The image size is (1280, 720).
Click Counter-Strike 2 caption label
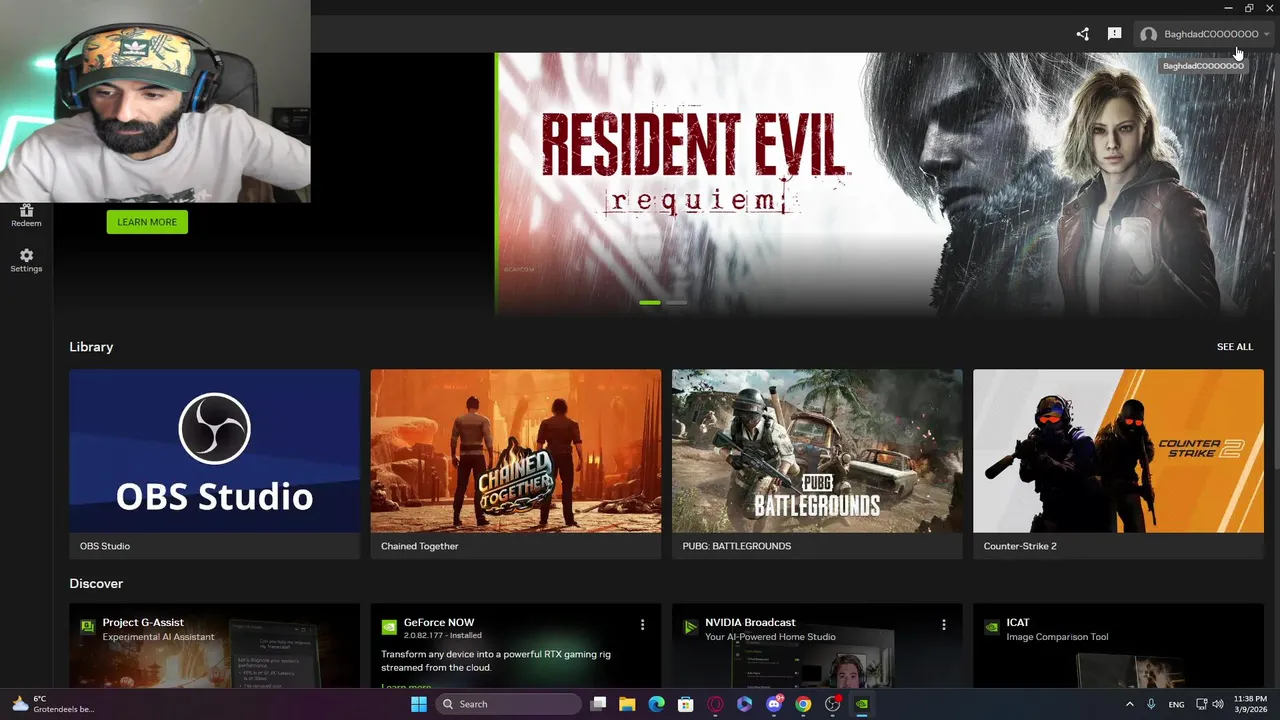(x=1020, y=546)
